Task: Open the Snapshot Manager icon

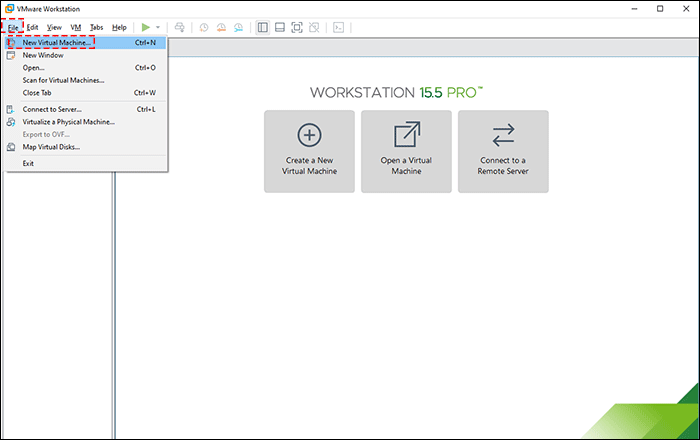Action: [238, 28]
